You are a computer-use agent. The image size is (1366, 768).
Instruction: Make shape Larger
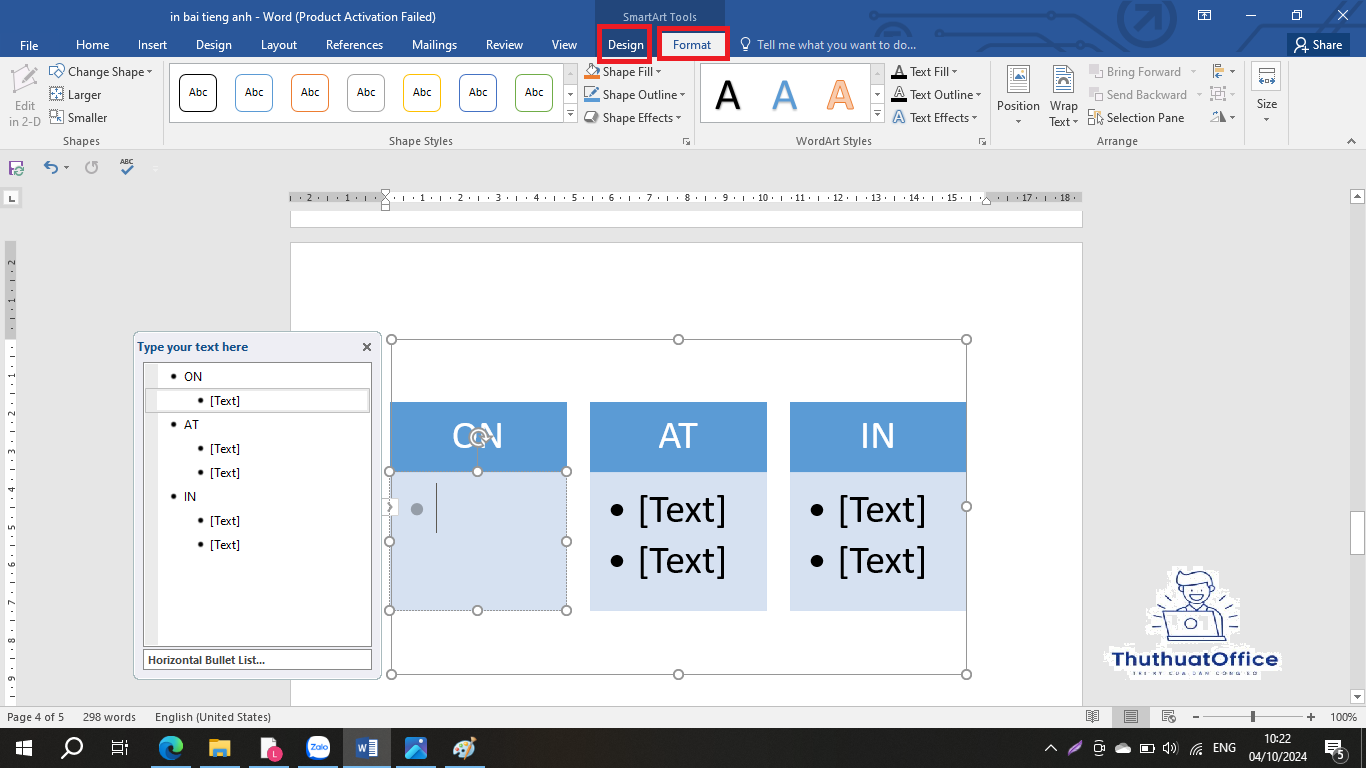[x=75, y=95]
